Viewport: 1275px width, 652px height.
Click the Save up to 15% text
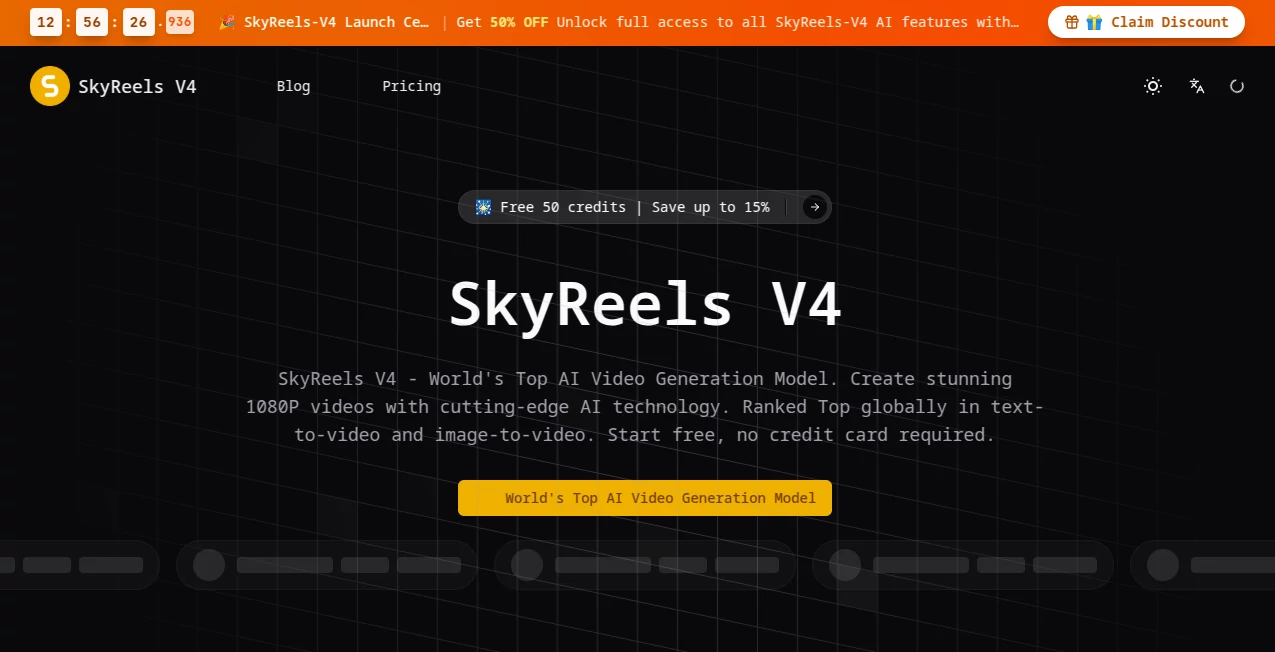pyautogui.click(x=711, y=207)
